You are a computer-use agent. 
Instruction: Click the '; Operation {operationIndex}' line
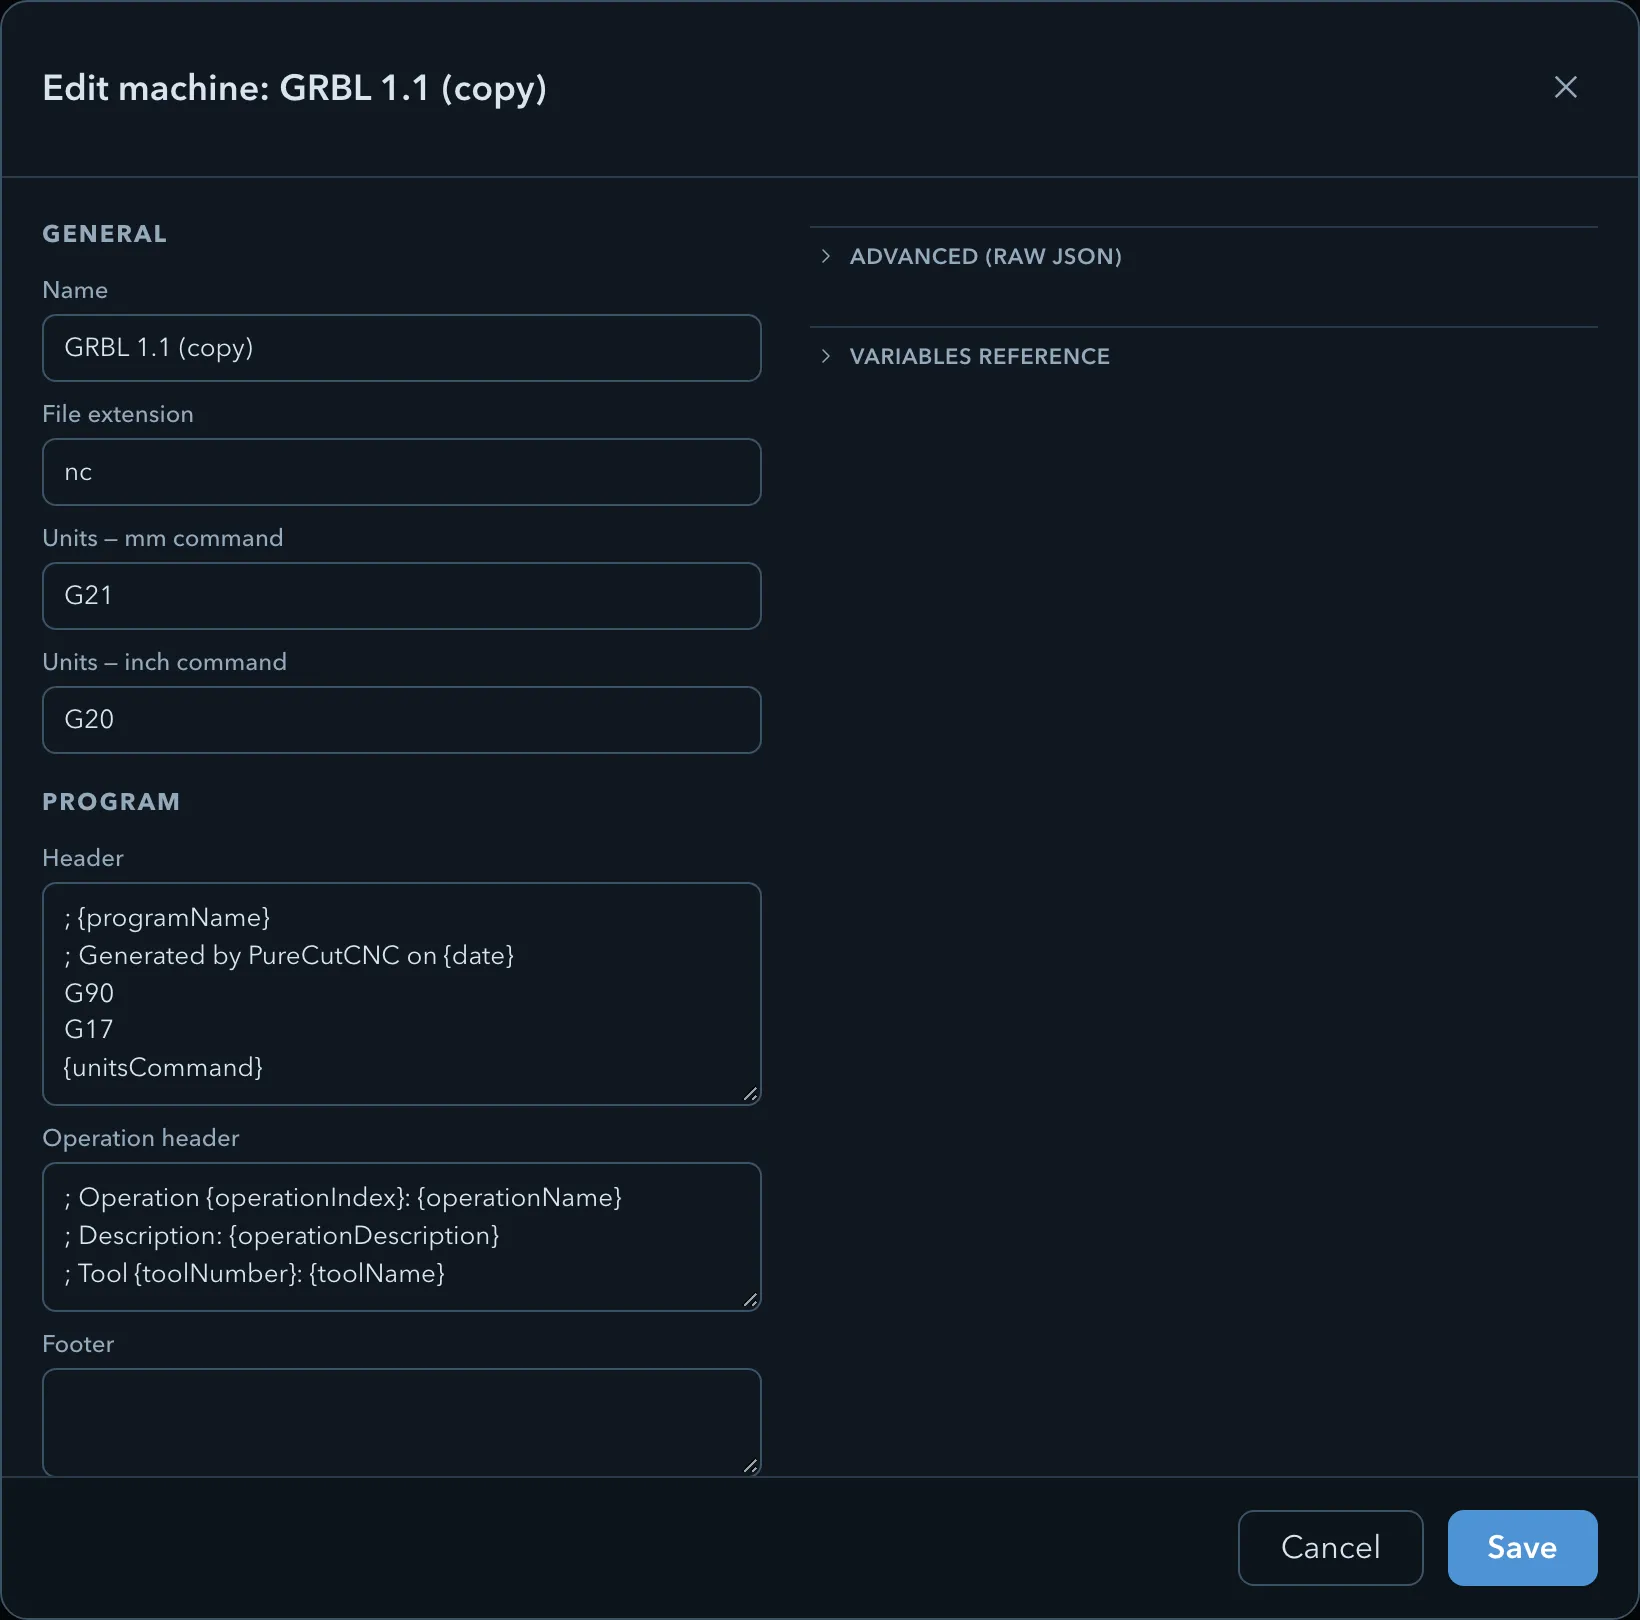point(343,1198)
